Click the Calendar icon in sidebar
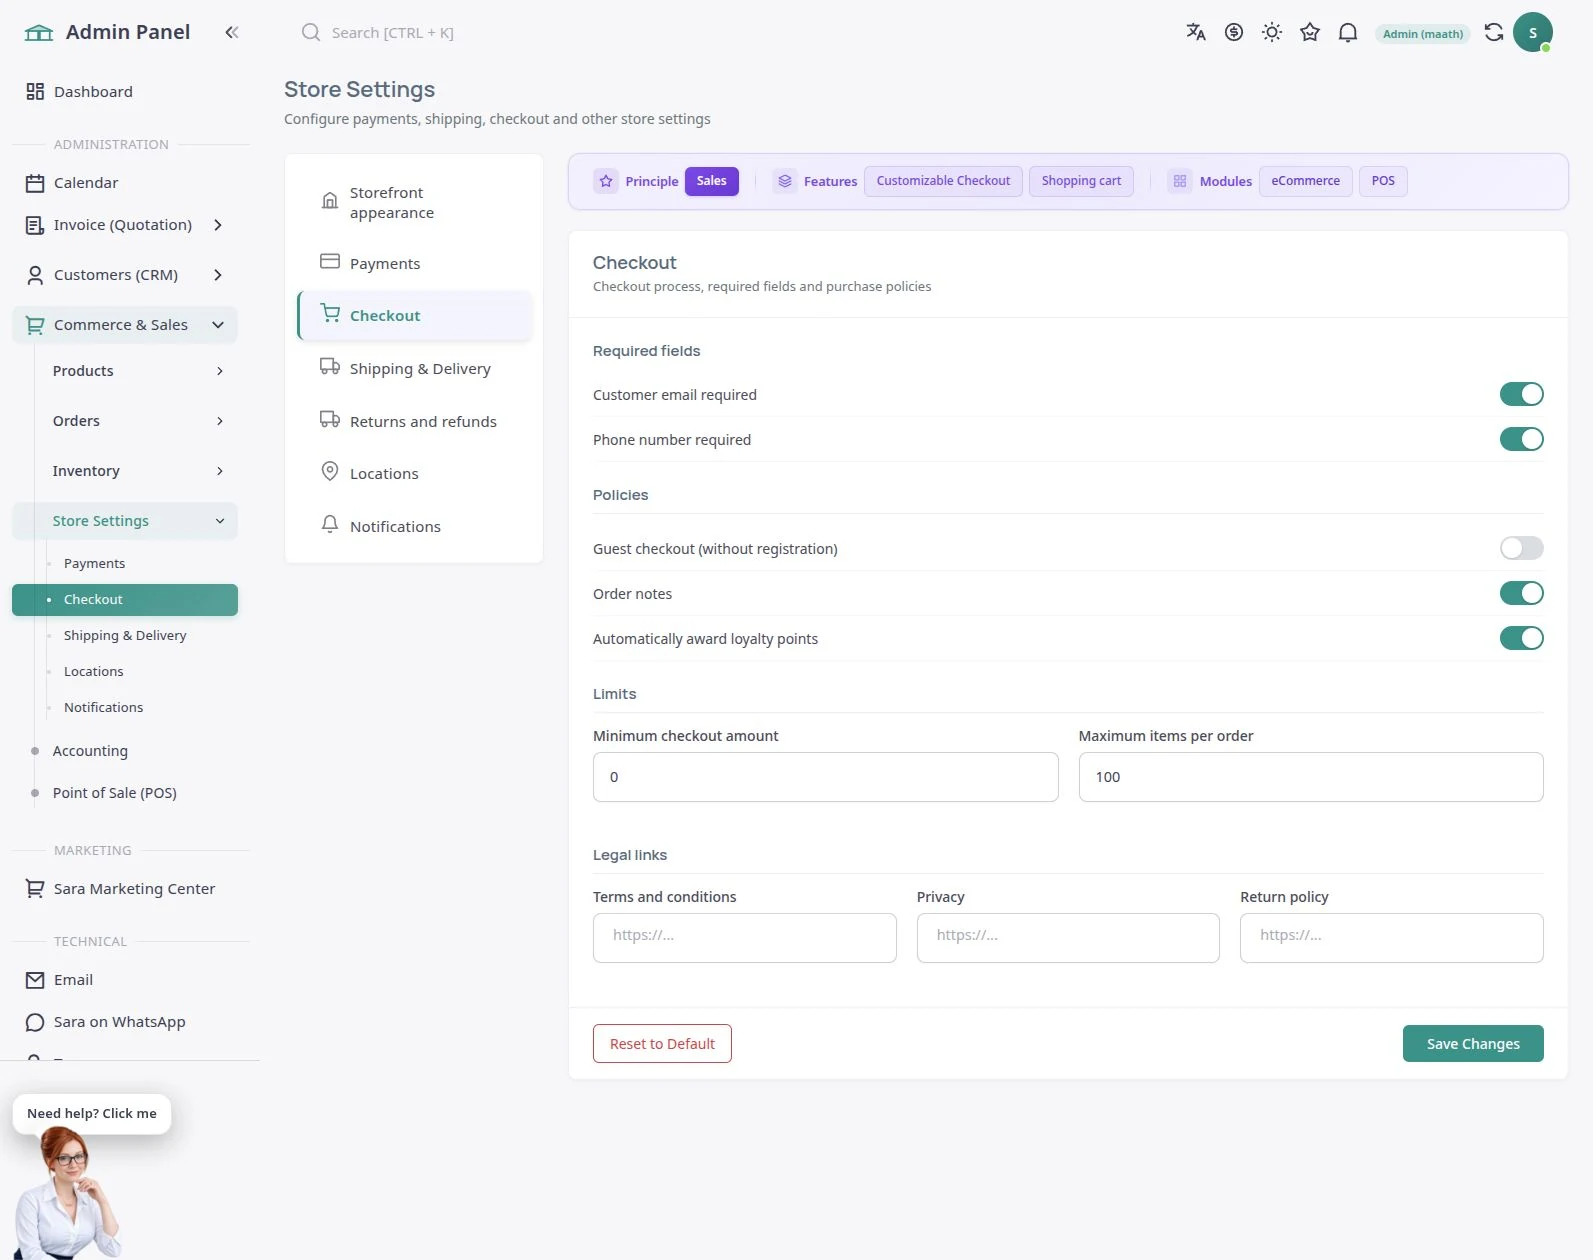This screenshot has width=1593, height=1260. point(35,183)
